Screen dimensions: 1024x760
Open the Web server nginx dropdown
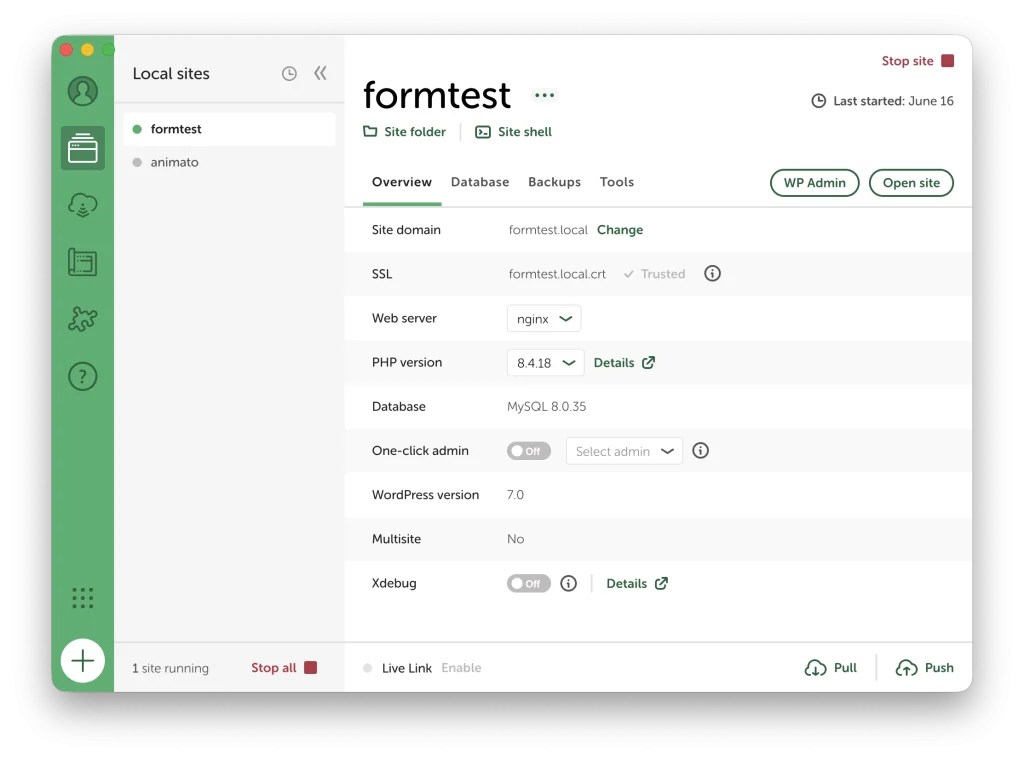point(544,319)
